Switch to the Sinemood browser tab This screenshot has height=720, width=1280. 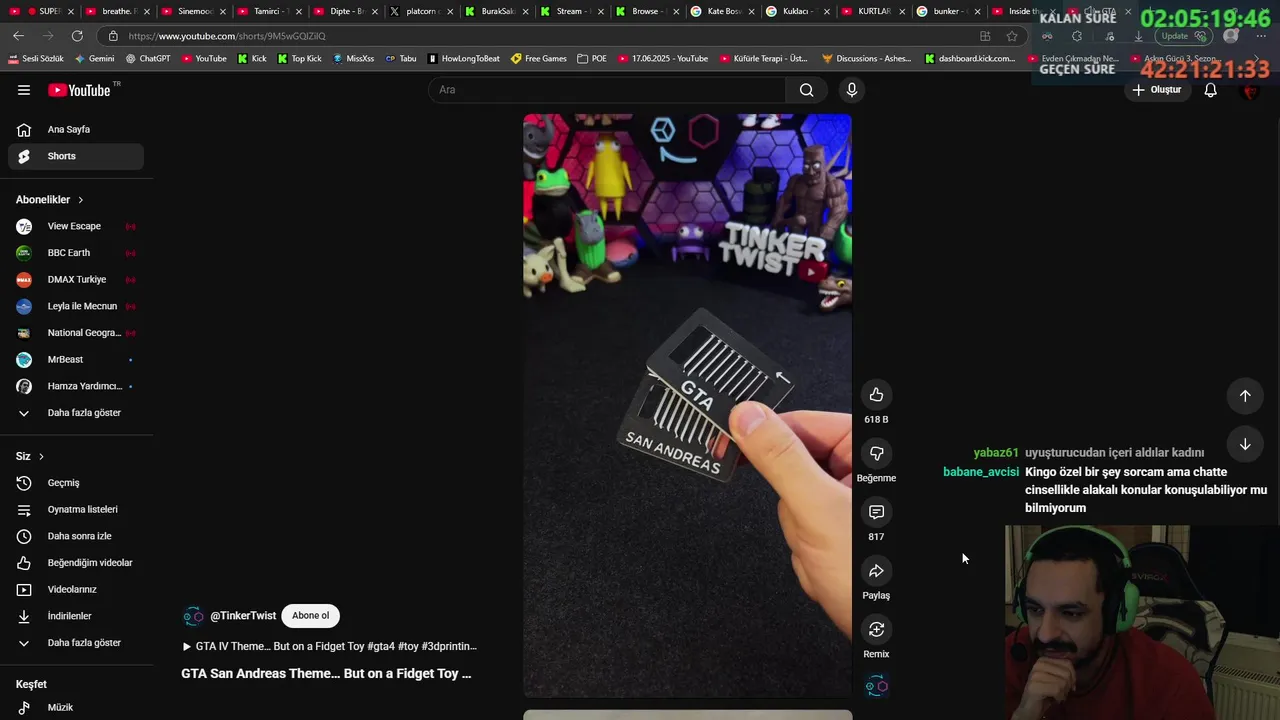(193, 11)
